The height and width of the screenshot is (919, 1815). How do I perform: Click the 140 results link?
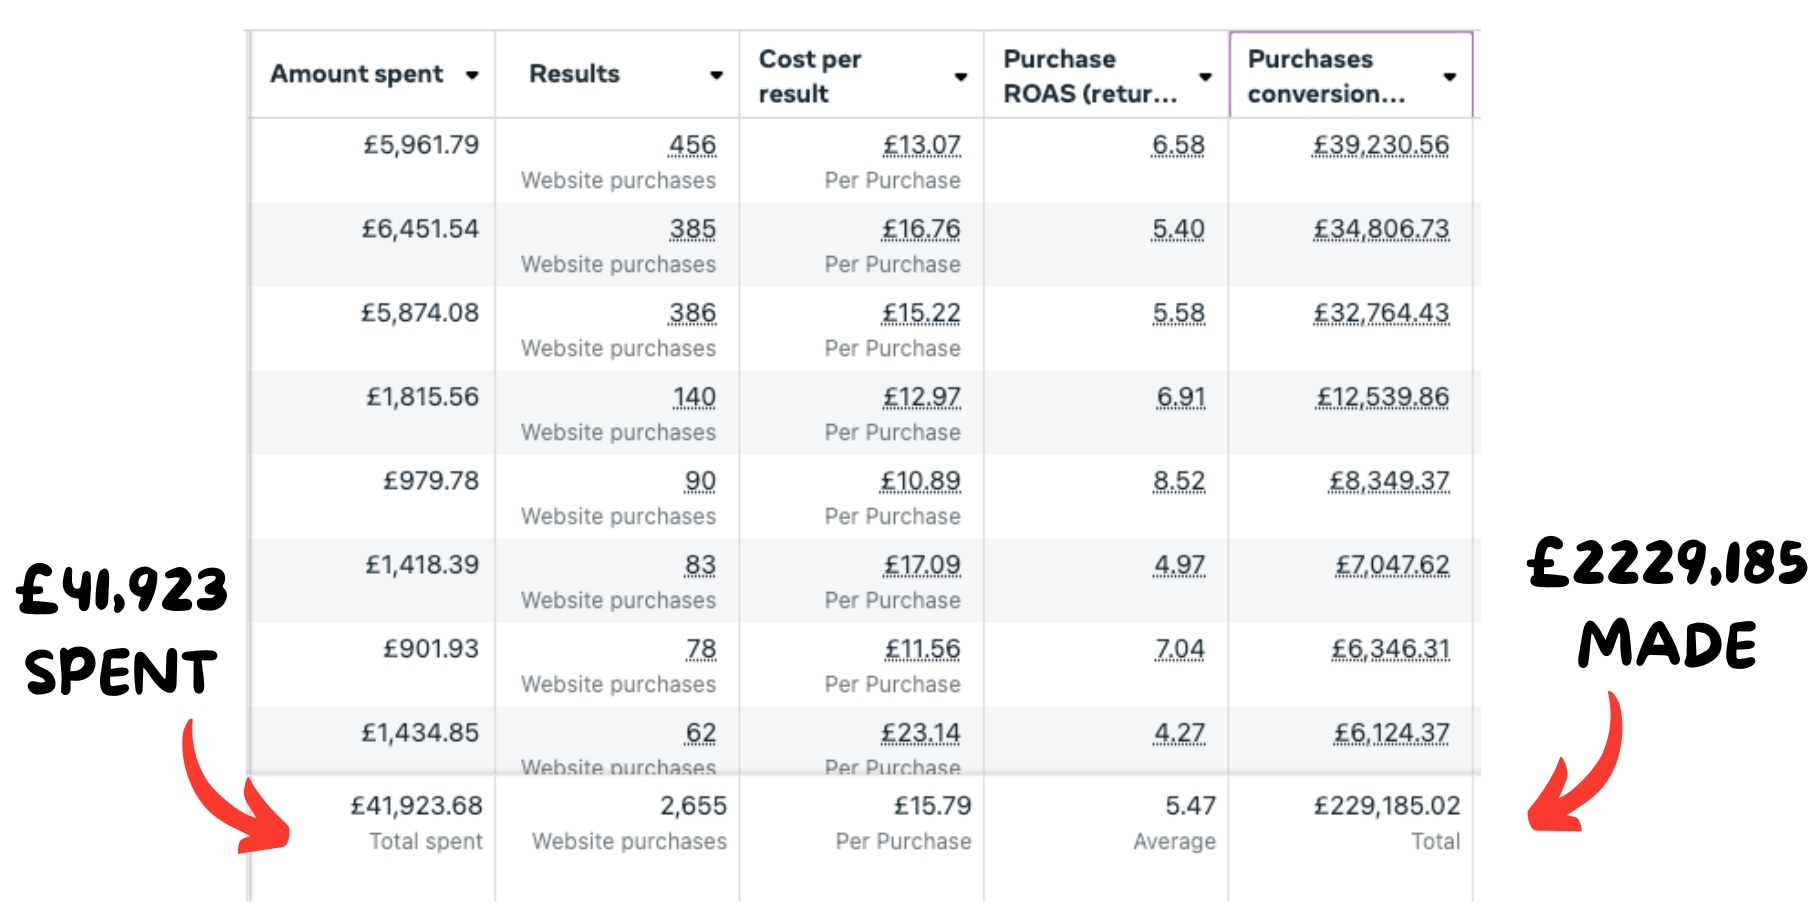[694, 397]
